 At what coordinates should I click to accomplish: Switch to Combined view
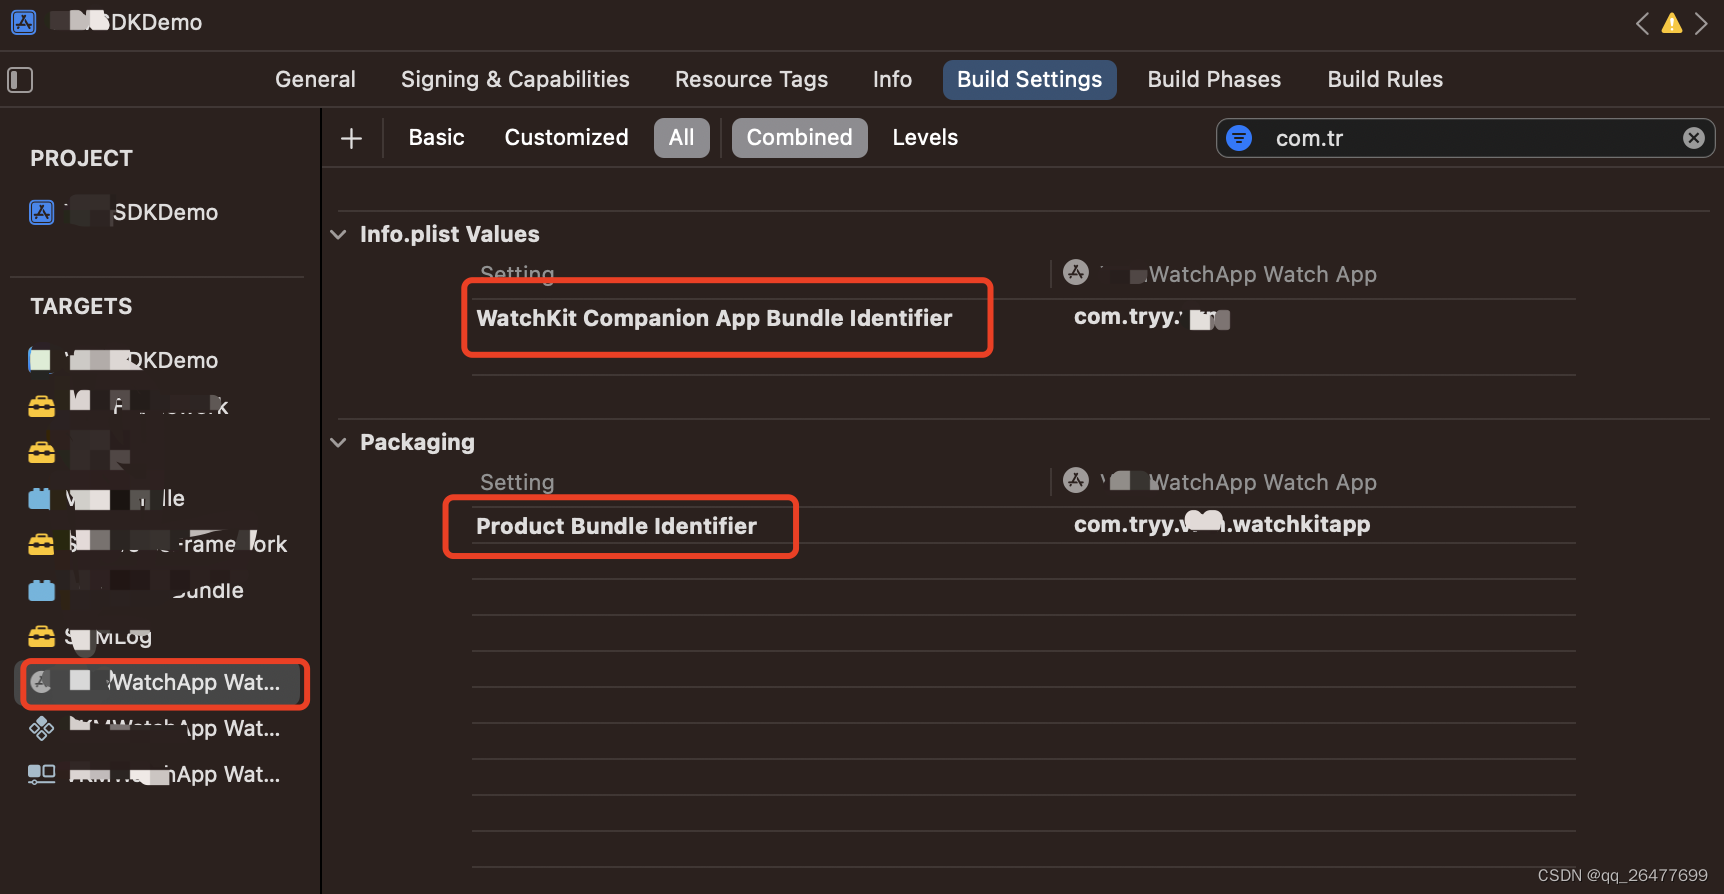pos(799,137)
